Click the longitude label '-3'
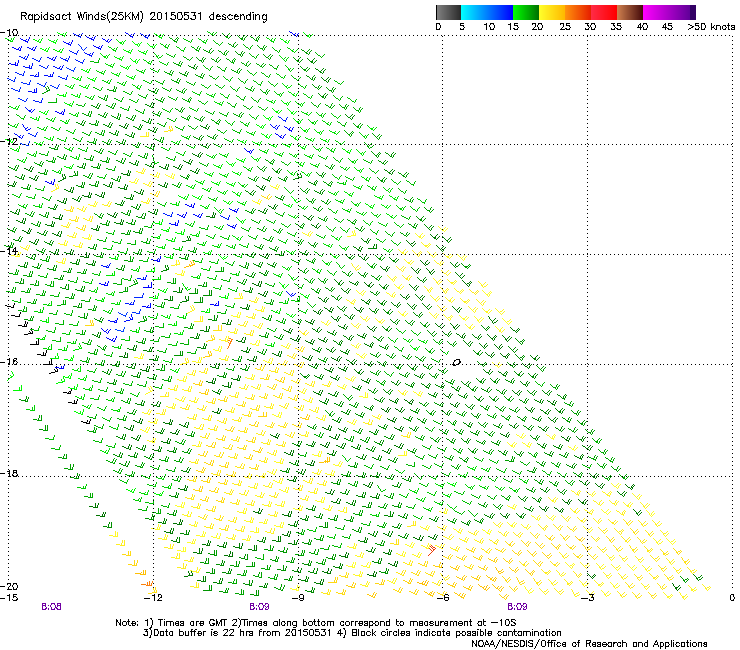The image size is (740, 650). click(588, 598)
